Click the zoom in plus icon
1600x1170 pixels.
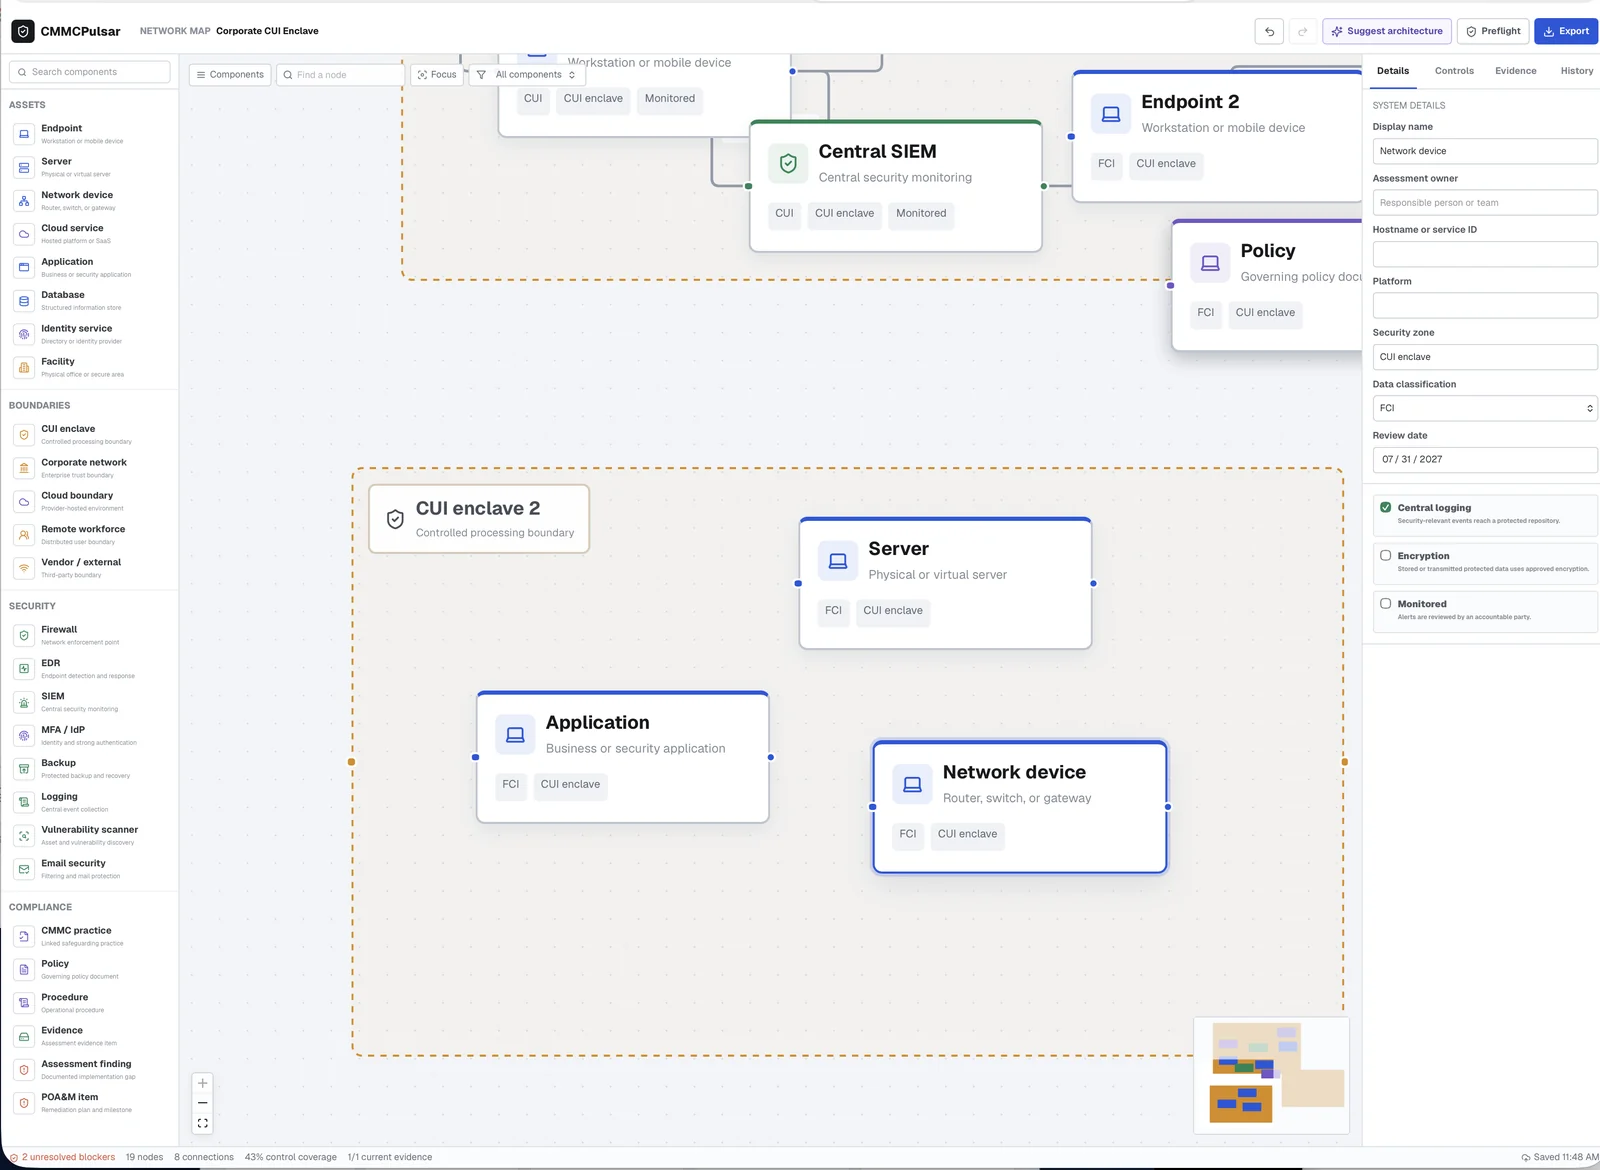point(202,1083)
